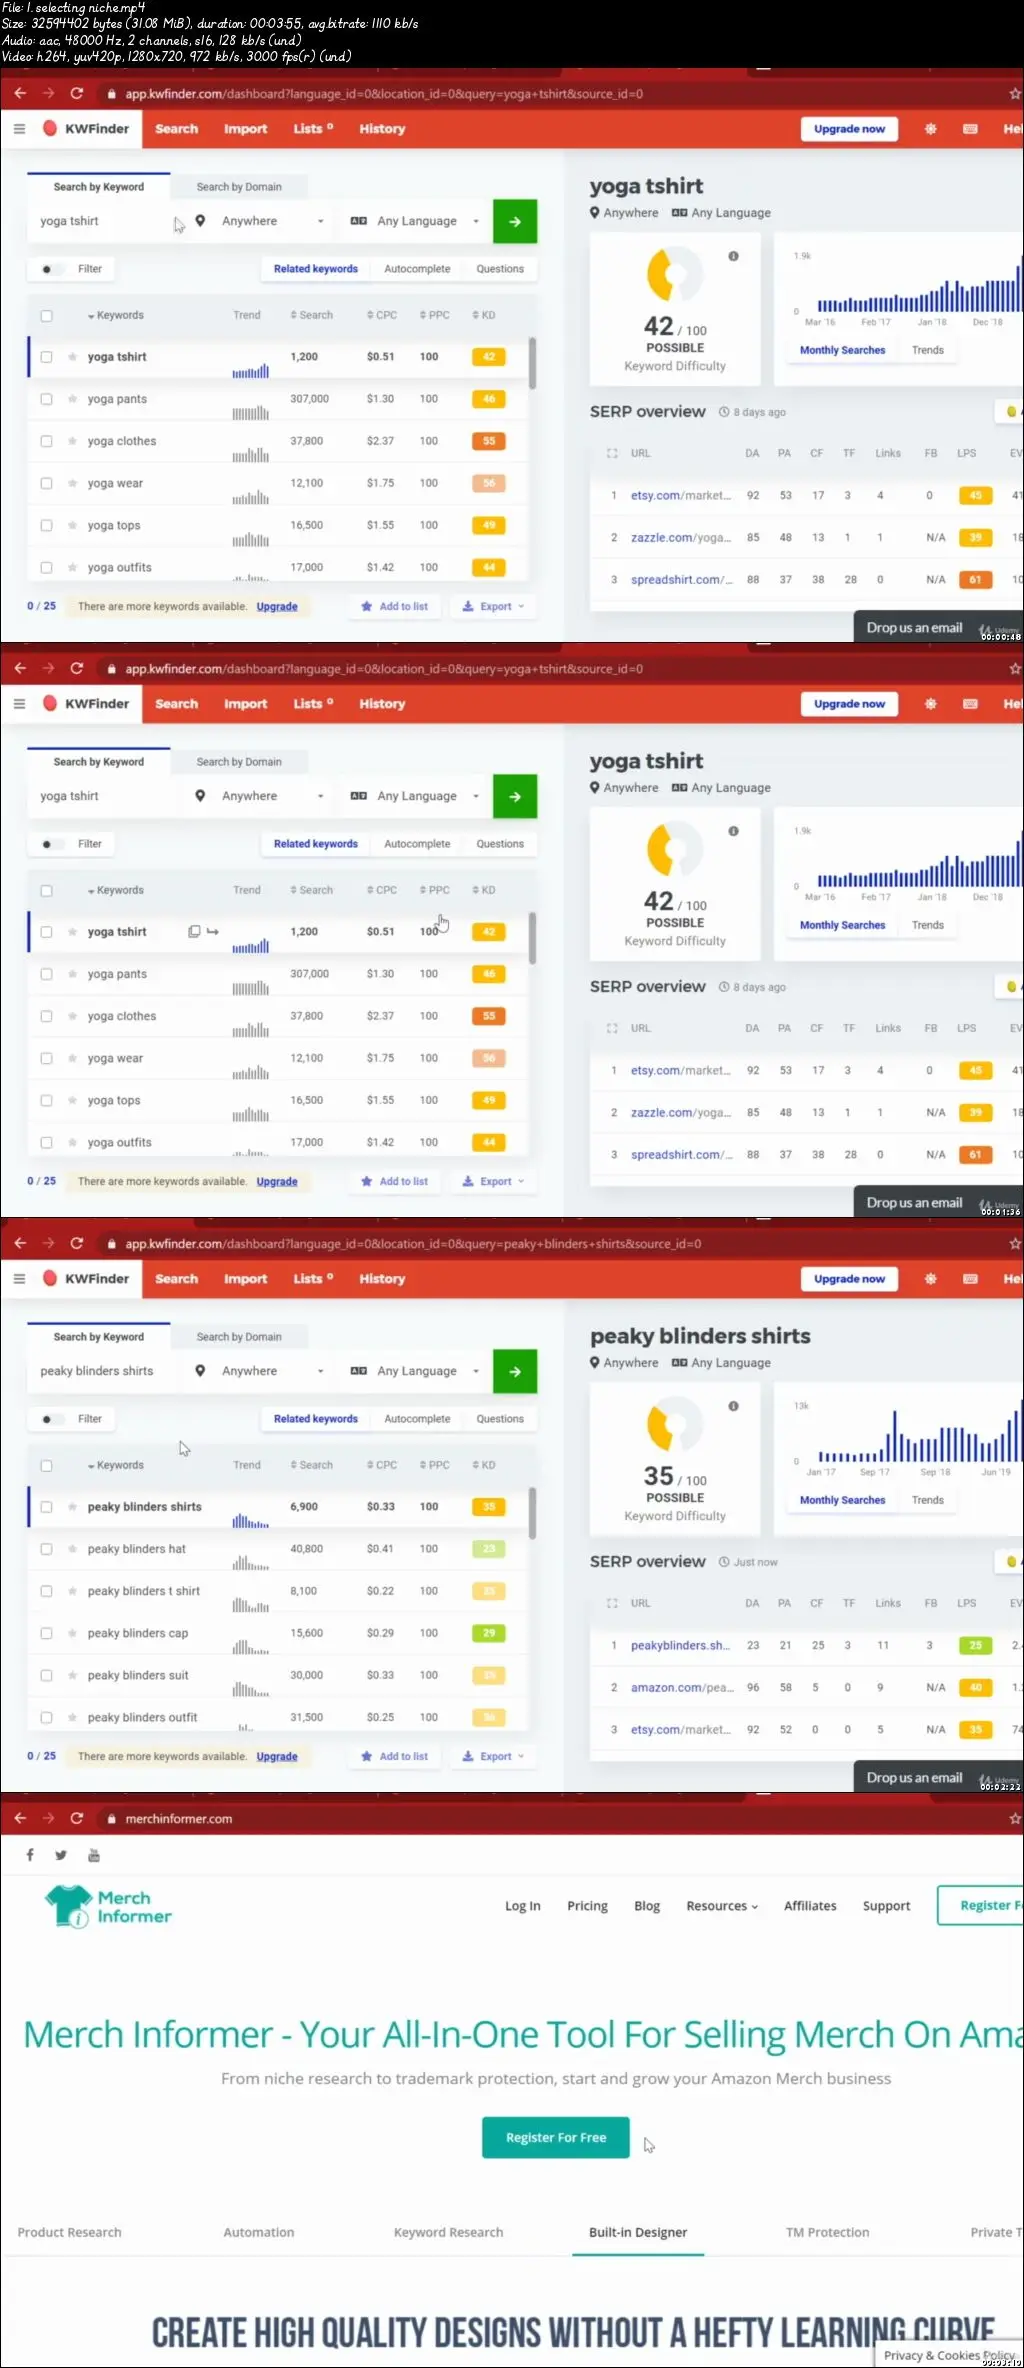Check the peaky blinders t shirt row checkbox

click(x=46, y=1590)
